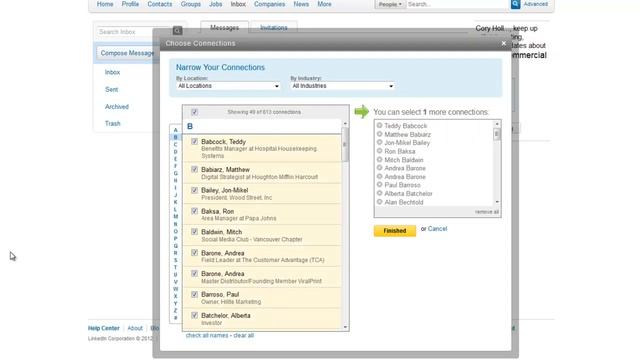Jump to letter C in alphabet index

tap(176, 144)
